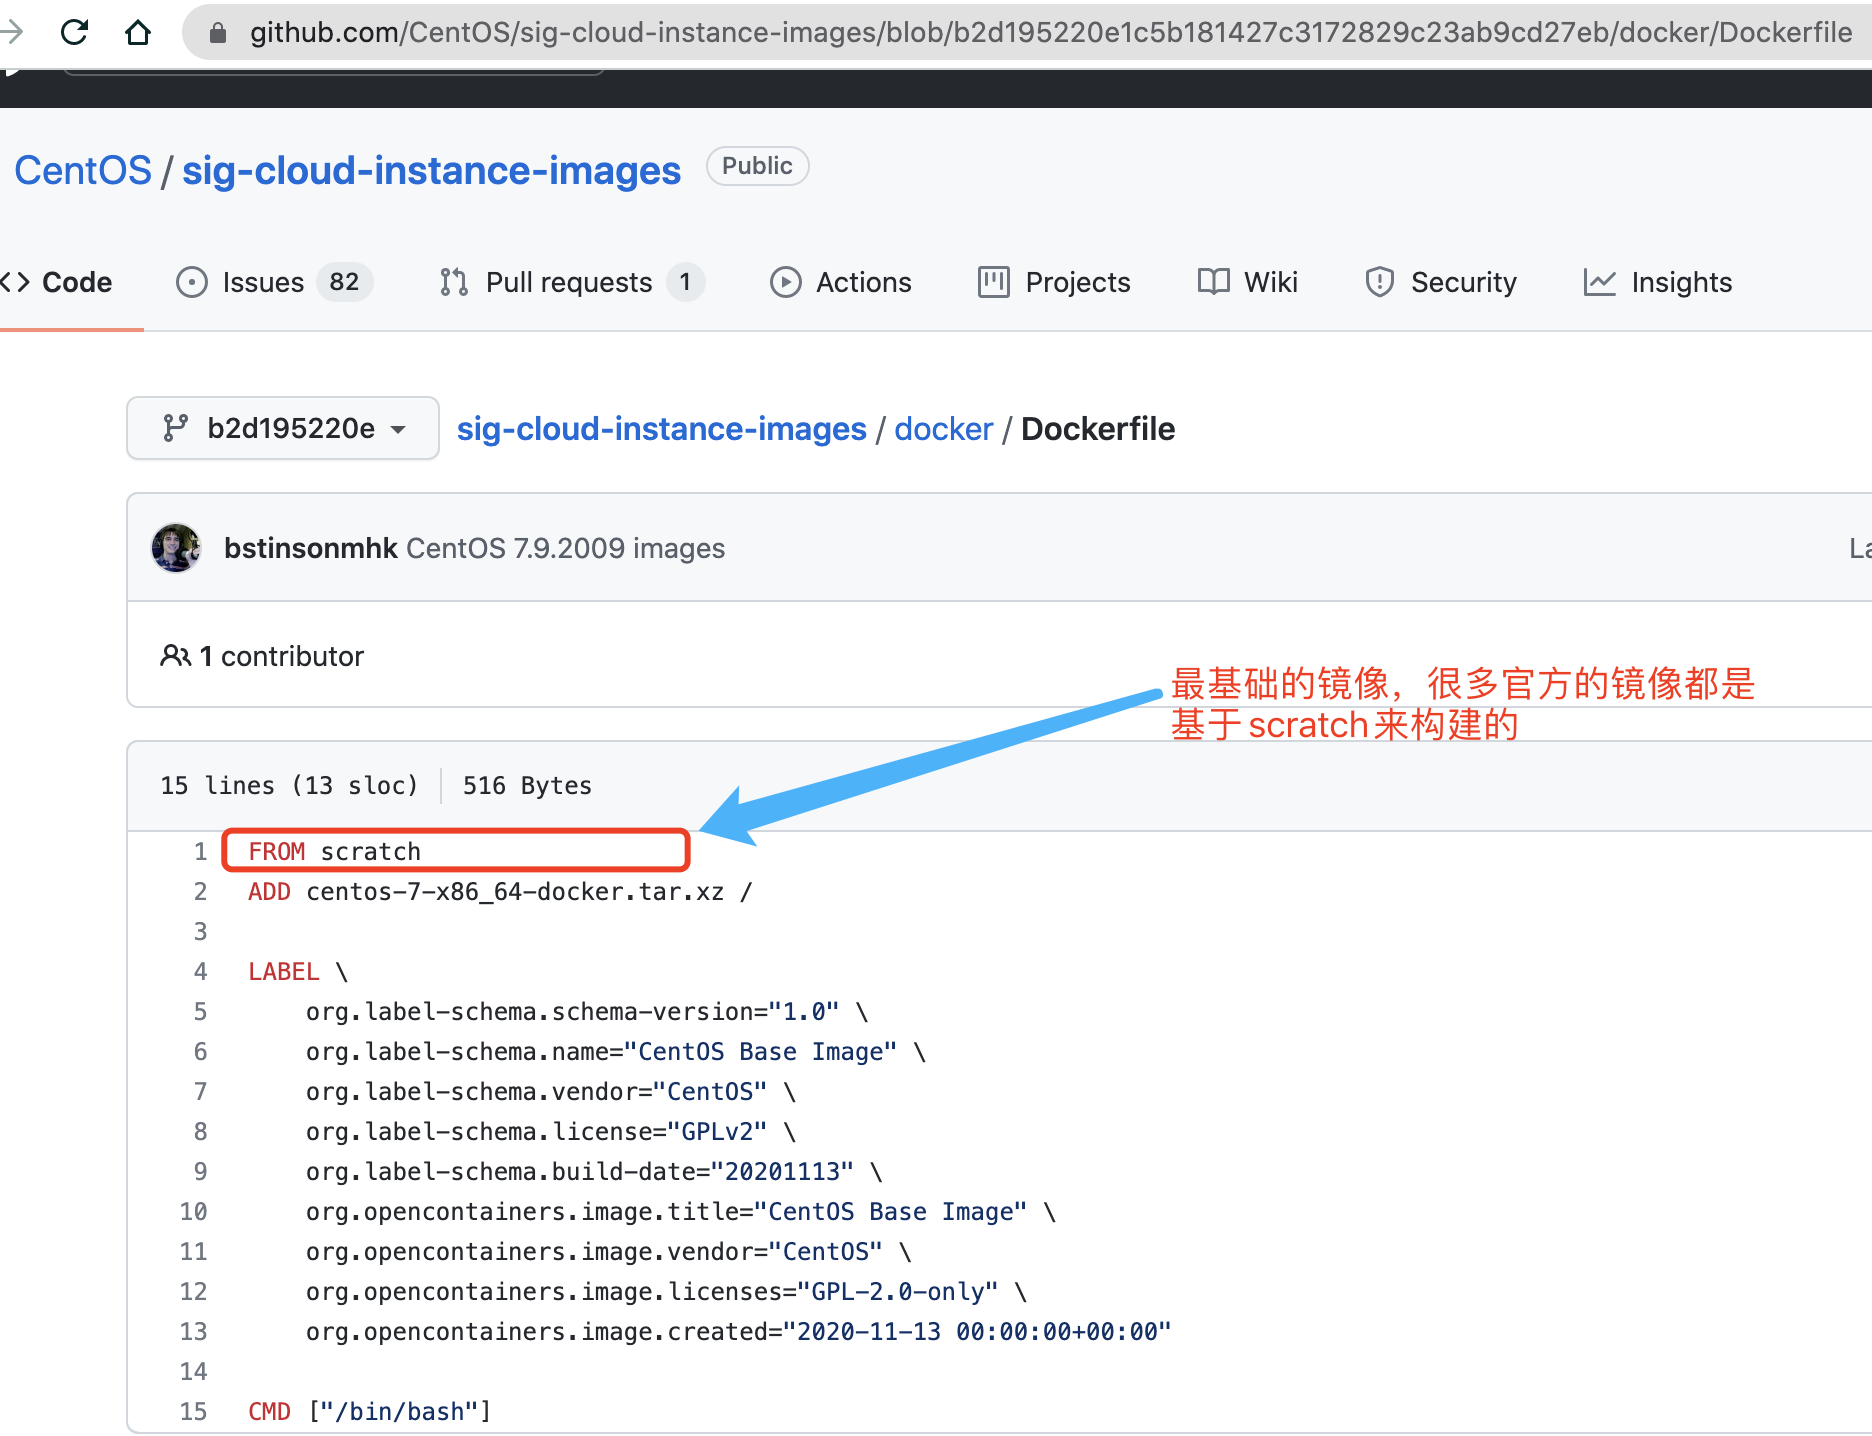This screenshot has height=1436, width=1872.
Task: Click the LABEL instruction line
Action: (298, 971)
